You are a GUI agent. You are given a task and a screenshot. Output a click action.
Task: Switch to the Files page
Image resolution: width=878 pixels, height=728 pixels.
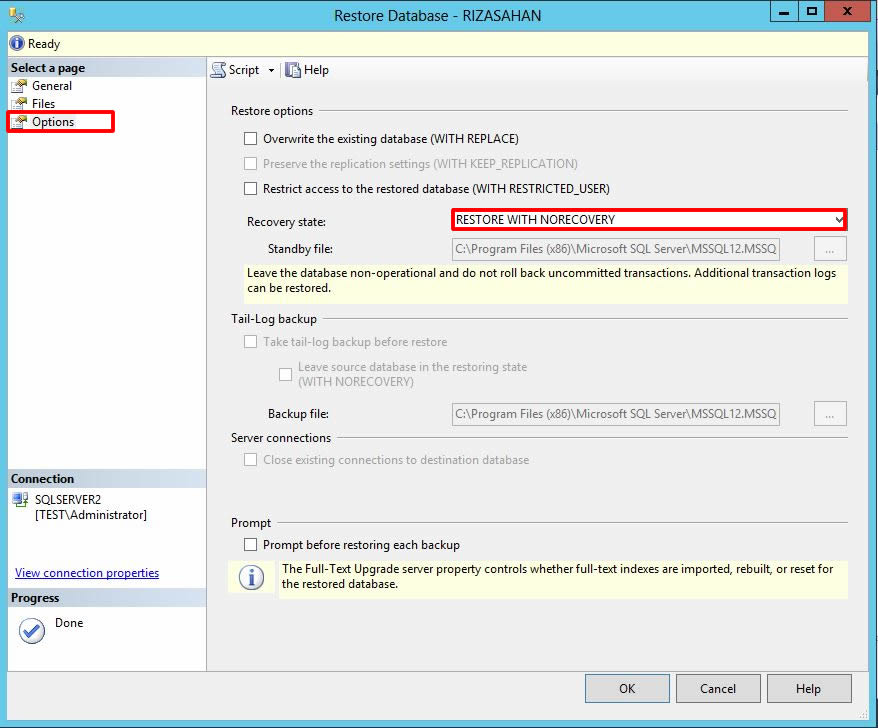click(x=43, y=104)
